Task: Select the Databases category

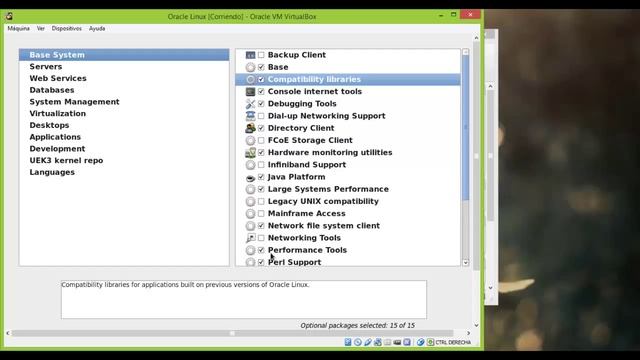Action: pyautogui.click(x=124, y=90)
